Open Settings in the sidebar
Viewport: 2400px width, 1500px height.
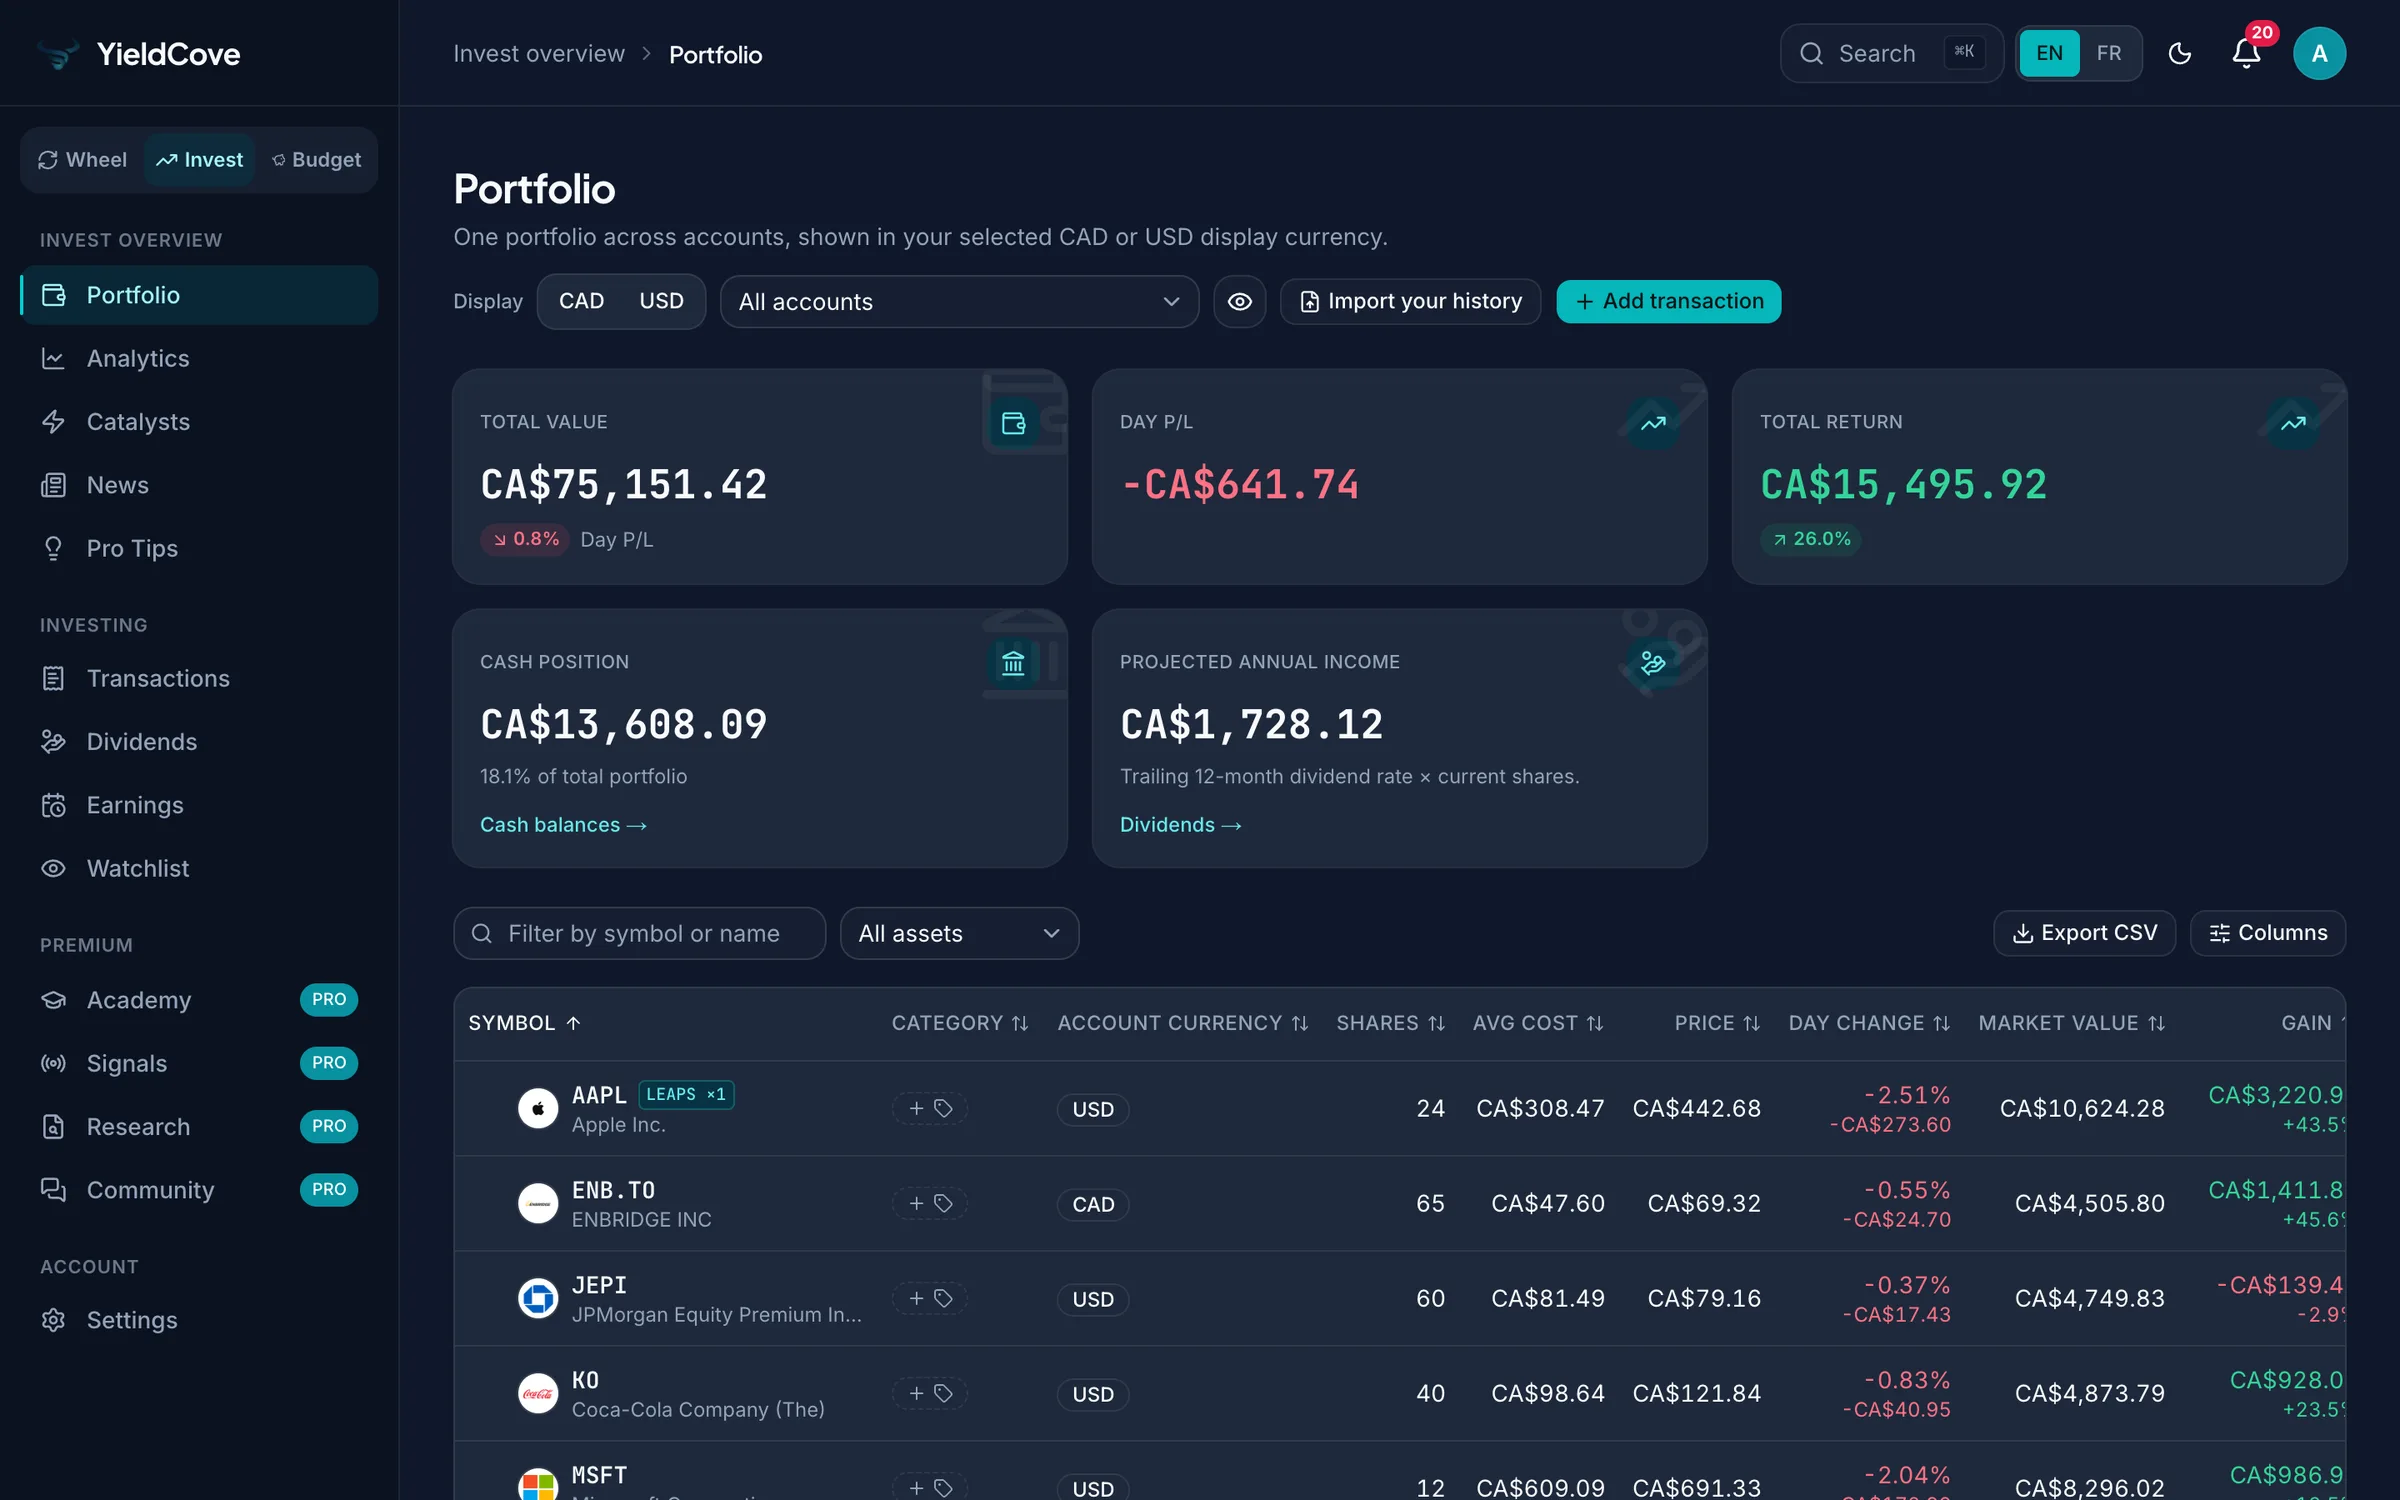point(199,1320)
